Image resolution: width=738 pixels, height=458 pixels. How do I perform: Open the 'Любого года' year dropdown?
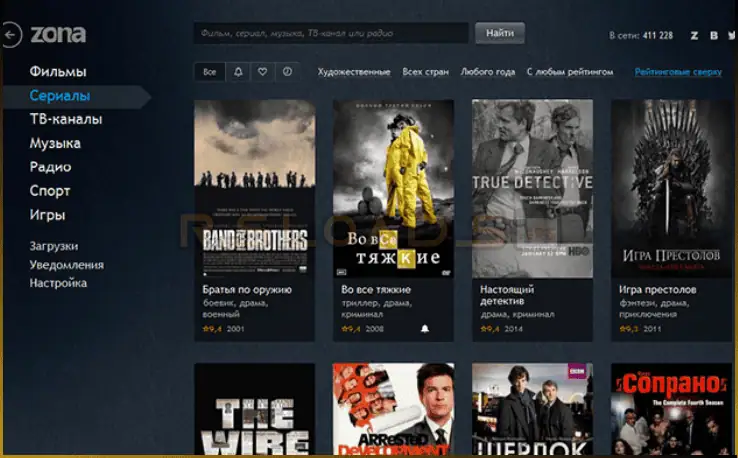click(487, 72)
